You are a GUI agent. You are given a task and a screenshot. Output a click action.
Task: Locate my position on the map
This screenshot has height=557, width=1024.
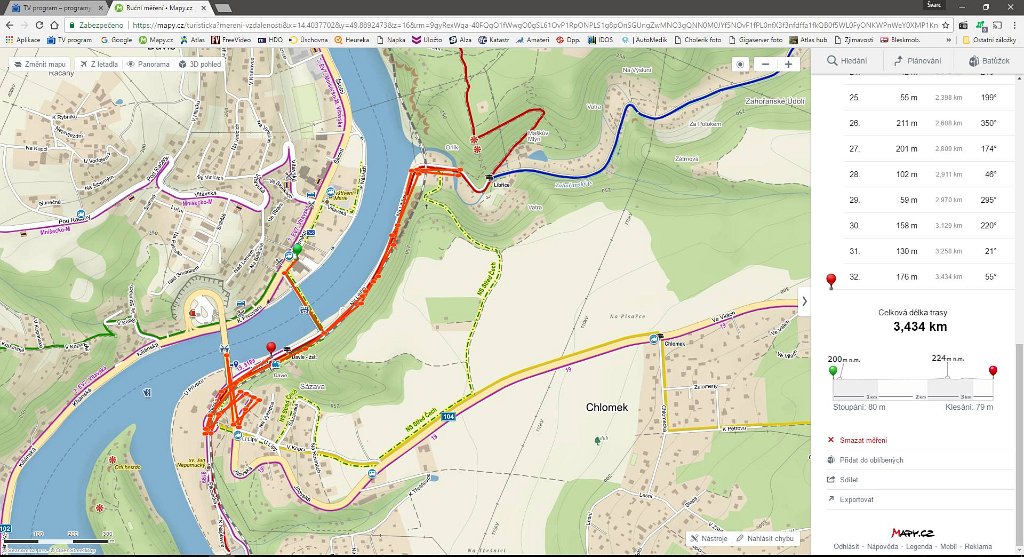(x=740, y=64)
